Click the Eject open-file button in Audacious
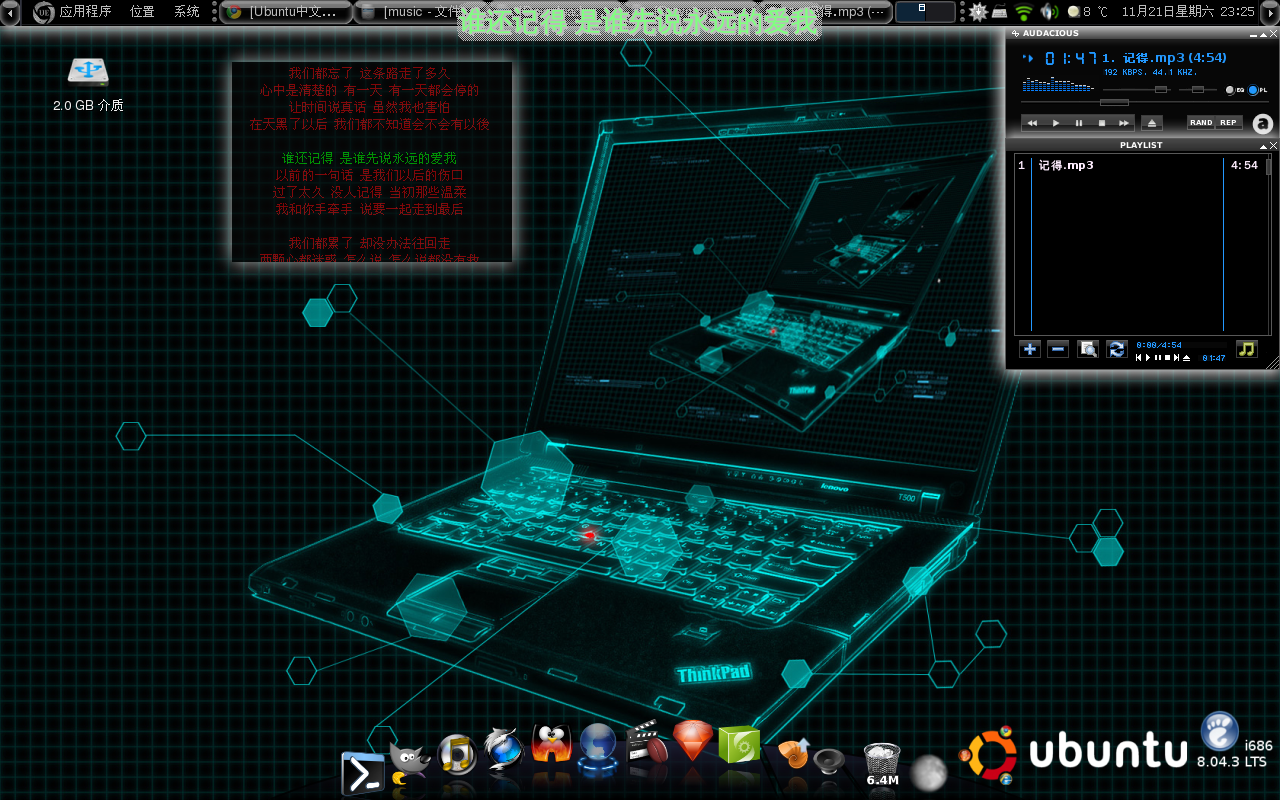The height and width of the screenshot is (800, 1280). tap(1151, 123)
